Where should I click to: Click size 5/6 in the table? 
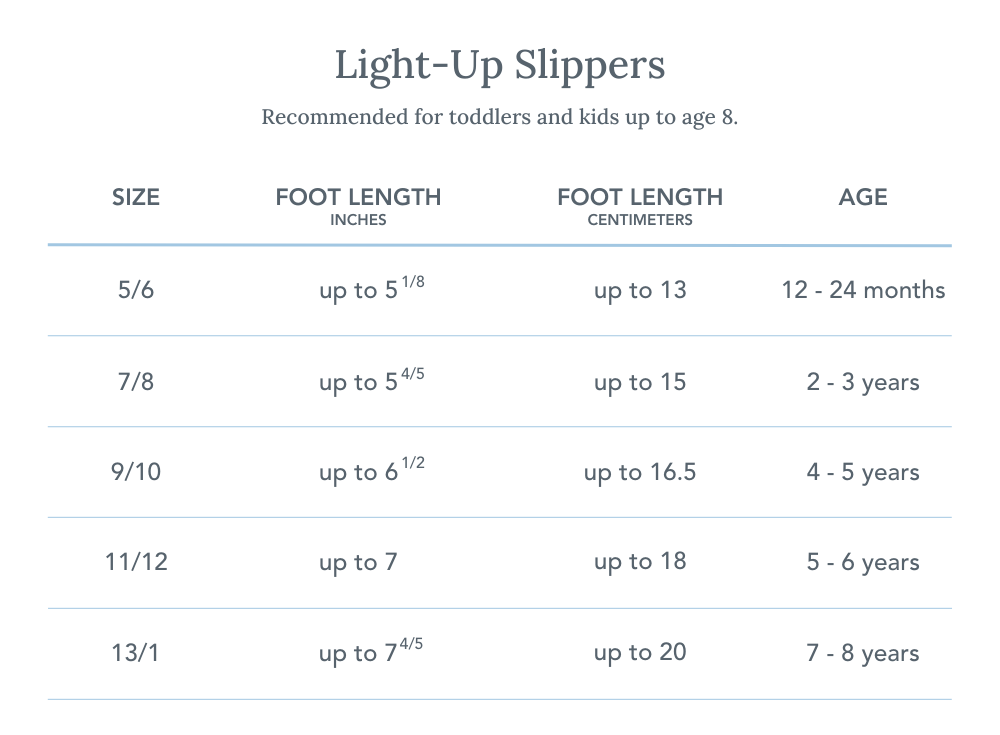pyautogui.click(x=136, y=290)
